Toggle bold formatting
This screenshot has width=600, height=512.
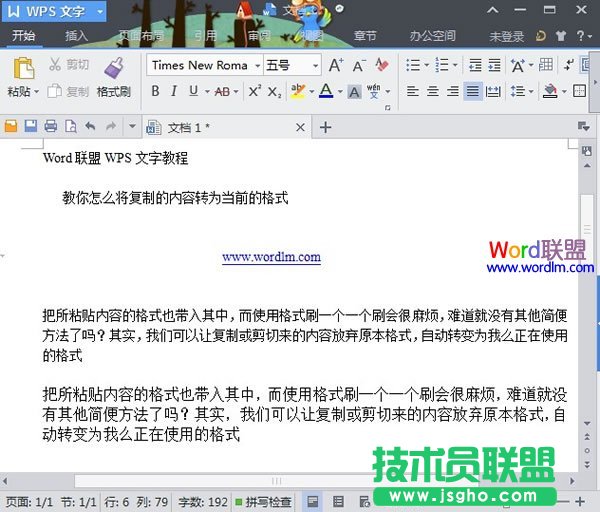155,91
